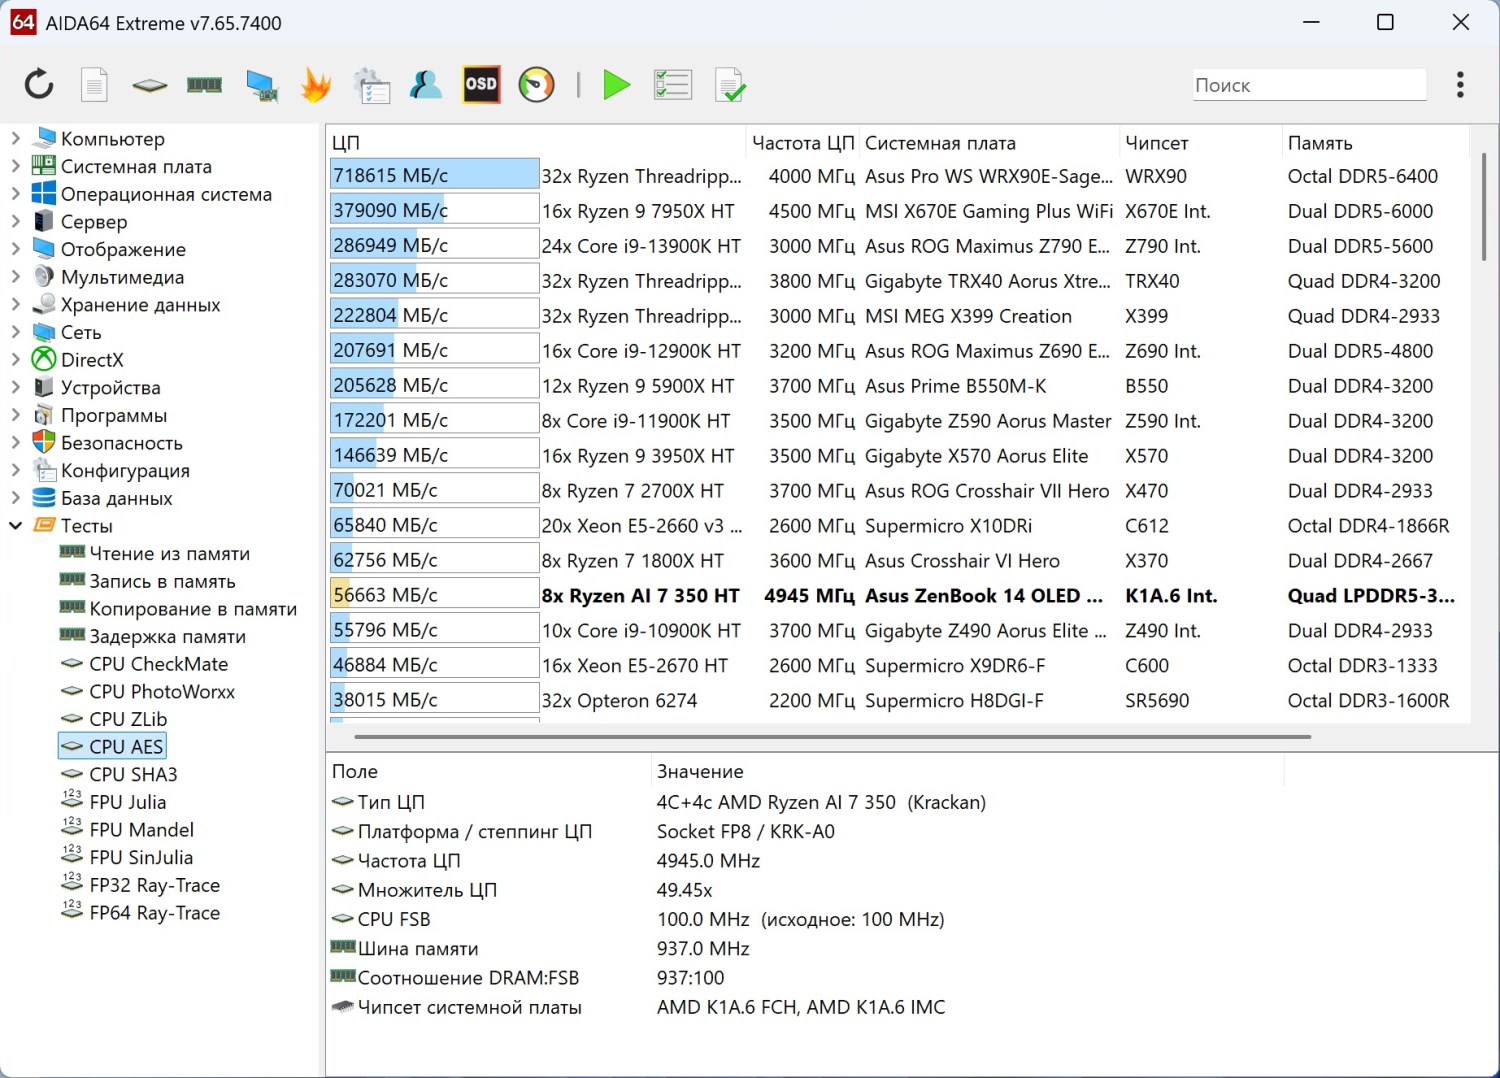Screen dimensions: 1500x1078
Task: Click the document with green checkmark icon
Action: (x=730, y=85)
